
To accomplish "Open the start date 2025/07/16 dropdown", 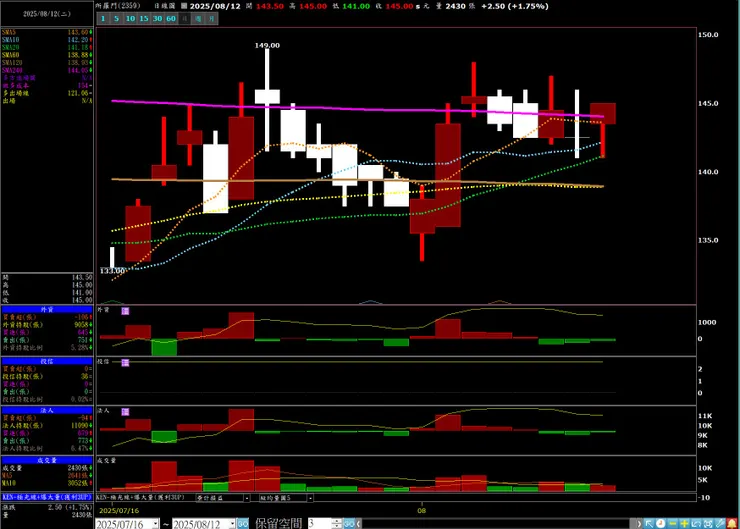I will click(x=155, y=524).
